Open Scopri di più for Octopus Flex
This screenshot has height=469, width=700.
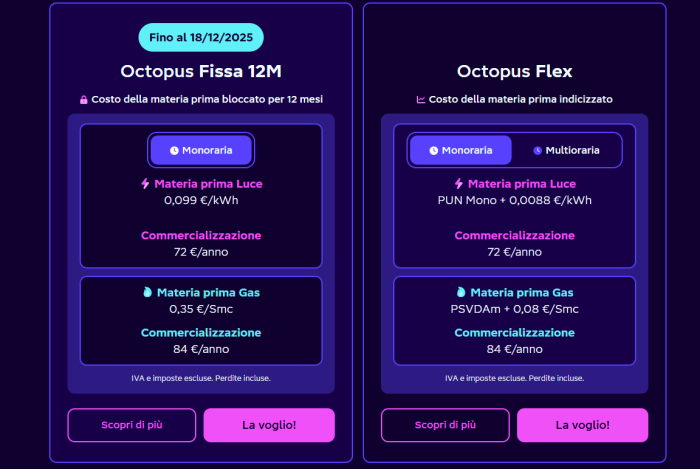click(445, 425)
